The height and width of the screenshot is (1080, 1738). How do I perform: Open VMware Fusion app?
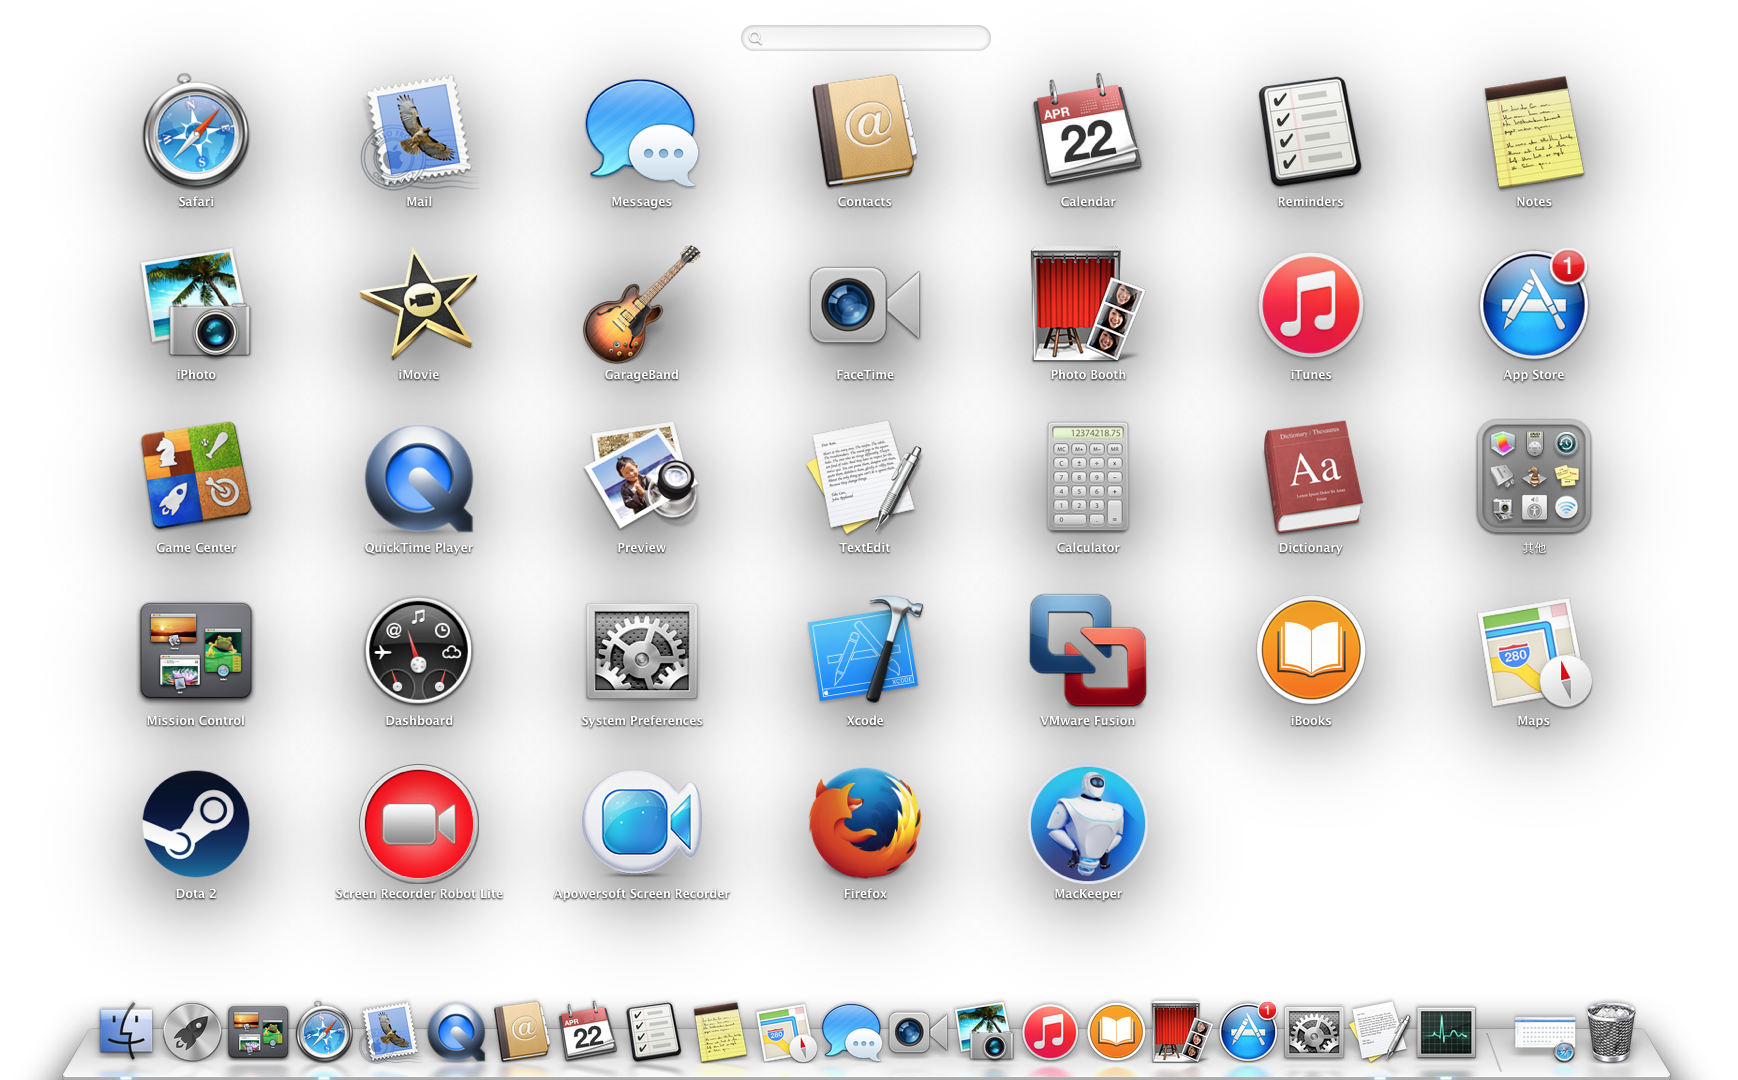[1087, 650]
